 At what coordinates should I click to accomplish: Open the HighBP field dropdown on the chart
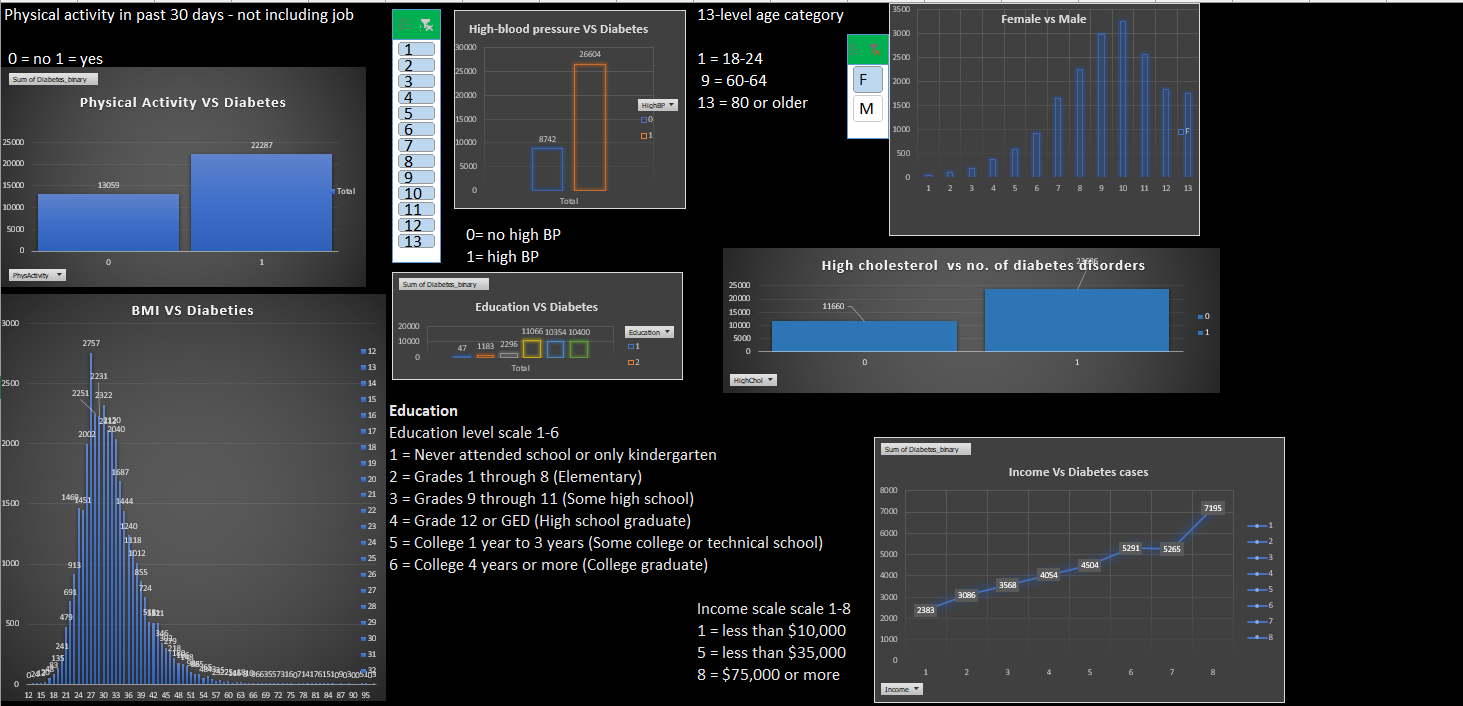pos(660,104)
